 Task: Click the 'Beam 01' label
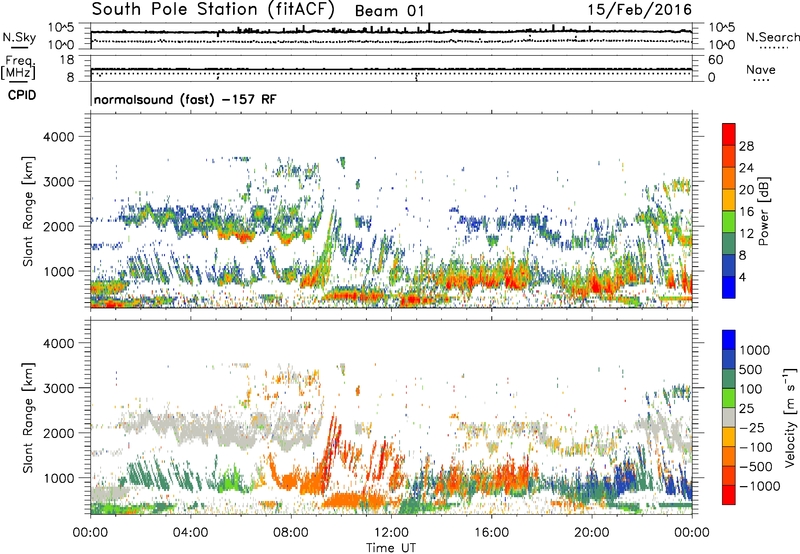pyautogui.click(x=389, y=11)
